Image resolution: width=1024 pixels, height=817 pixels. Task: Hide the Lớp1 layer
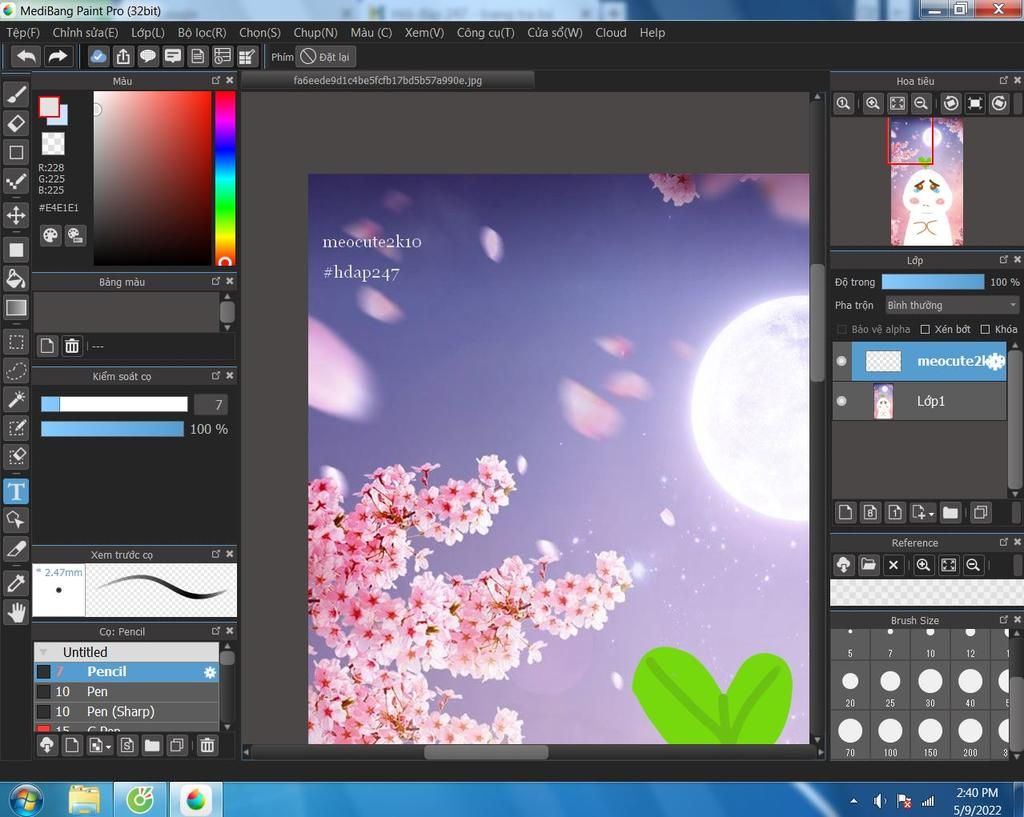point(841,401)
